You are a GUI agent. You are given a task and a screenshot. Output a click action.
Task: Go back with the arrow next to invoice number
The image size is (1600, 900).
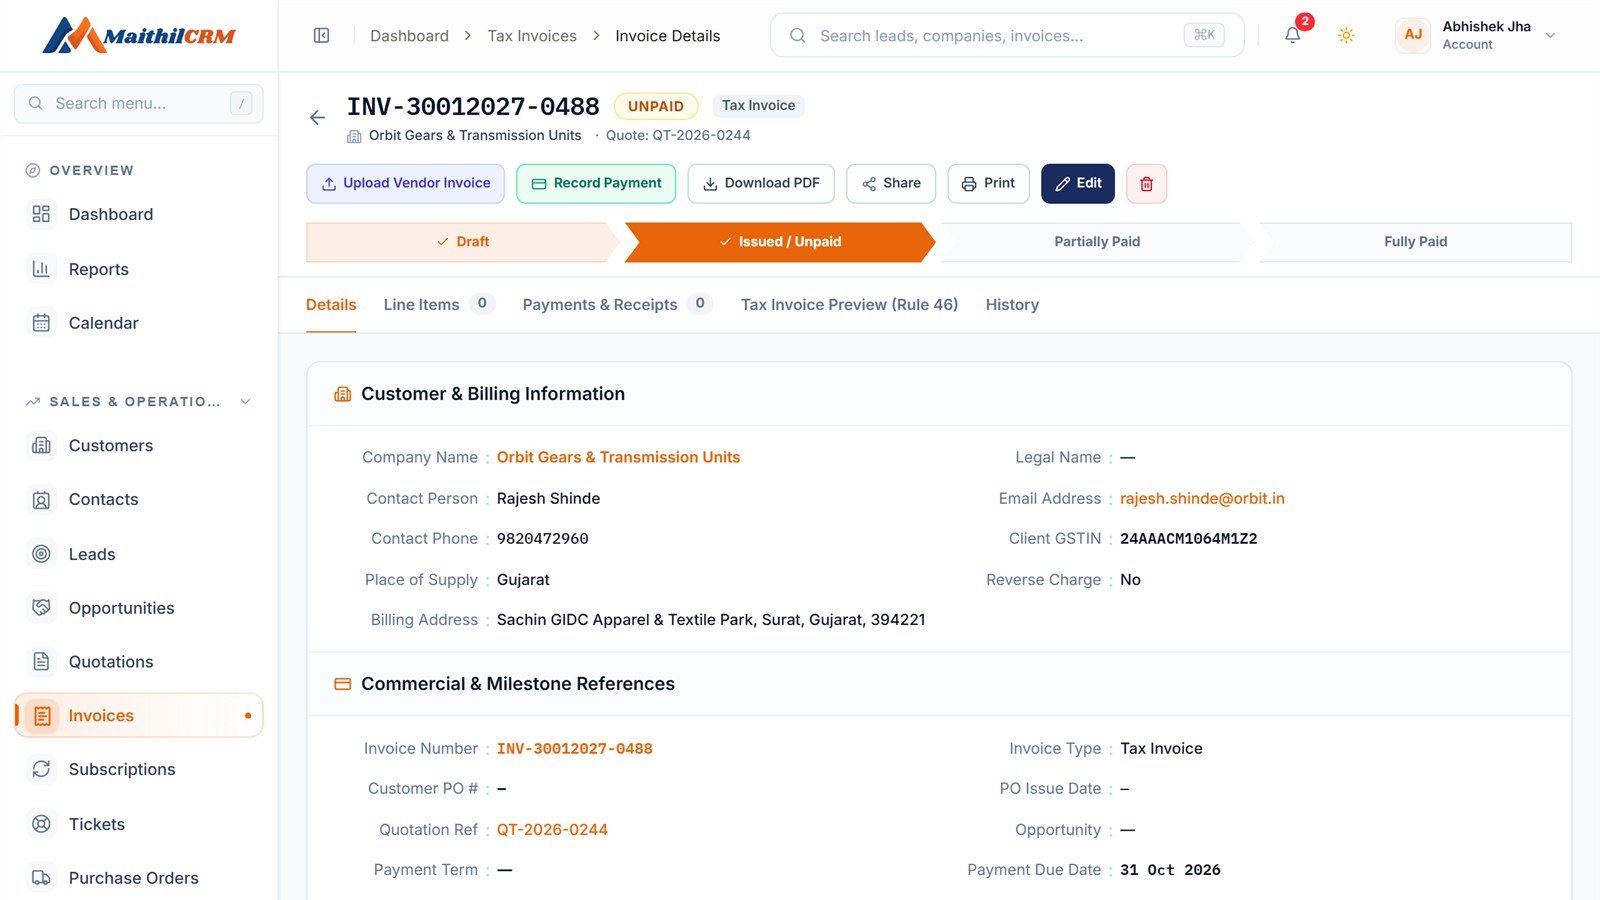pos(317,118)
